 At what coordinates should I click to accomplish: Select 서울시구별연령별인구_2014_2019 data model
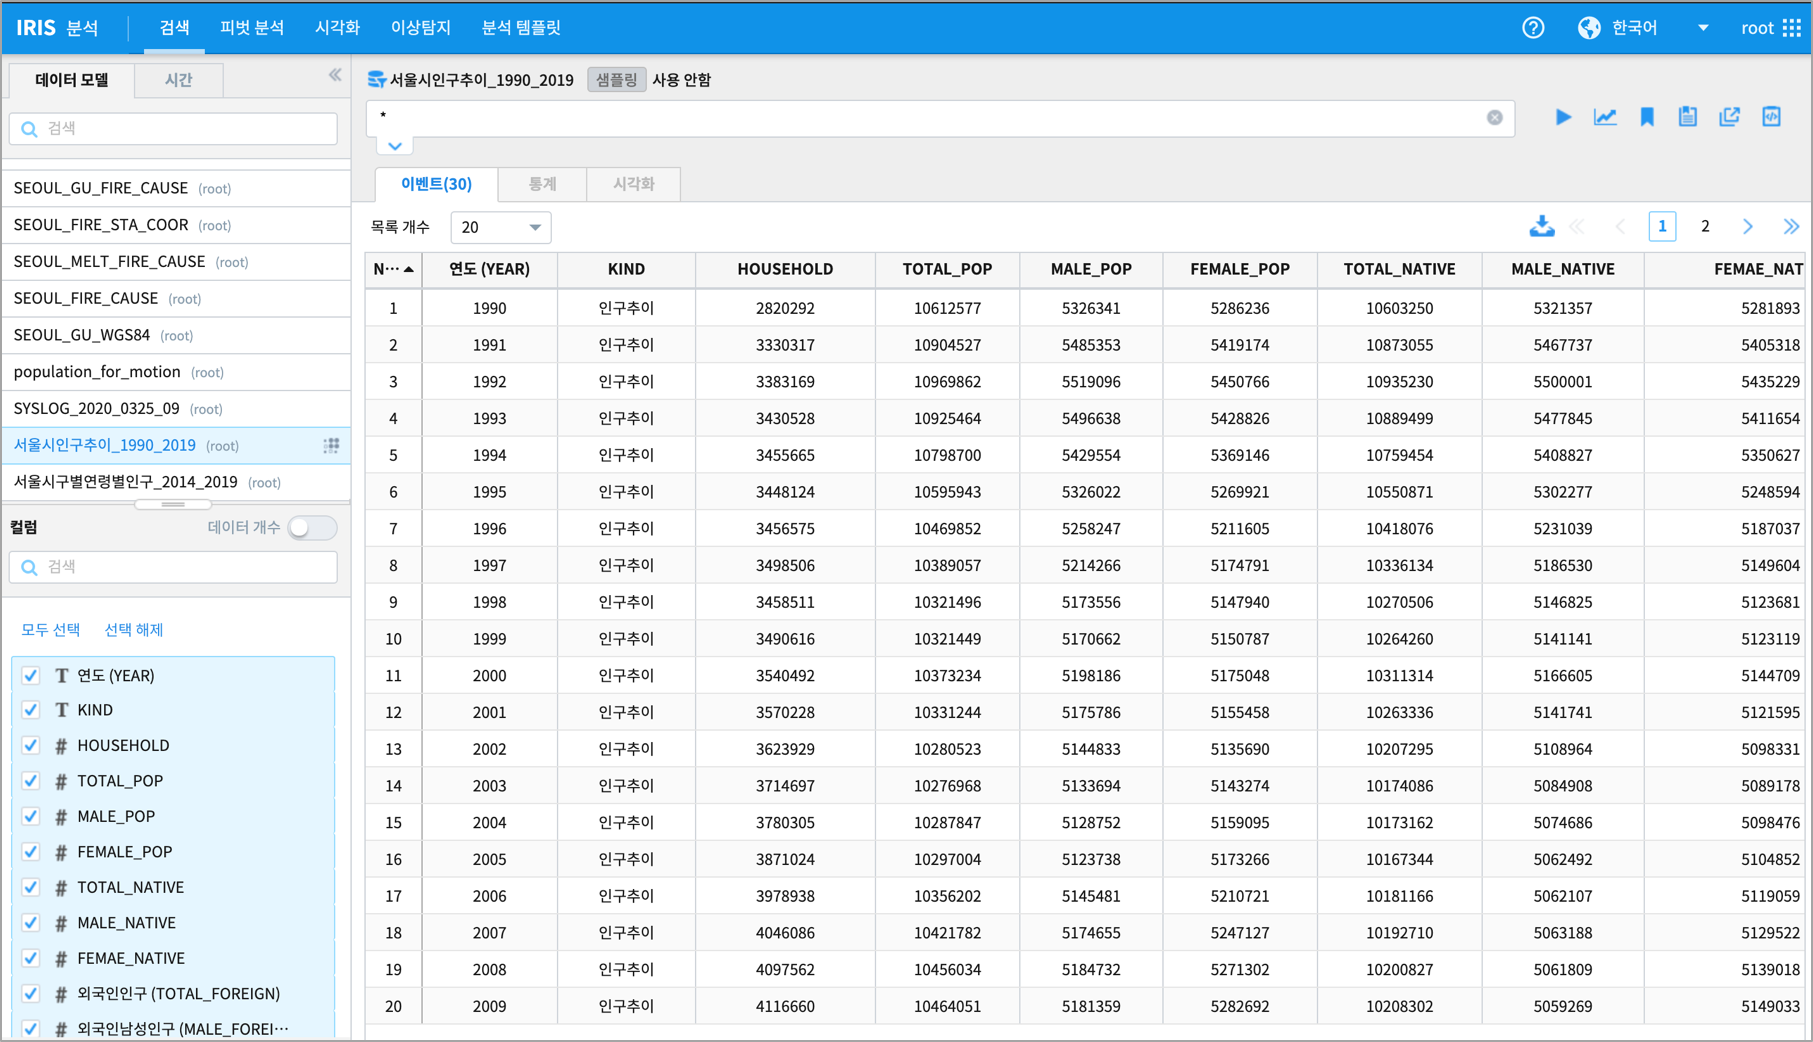176,482
